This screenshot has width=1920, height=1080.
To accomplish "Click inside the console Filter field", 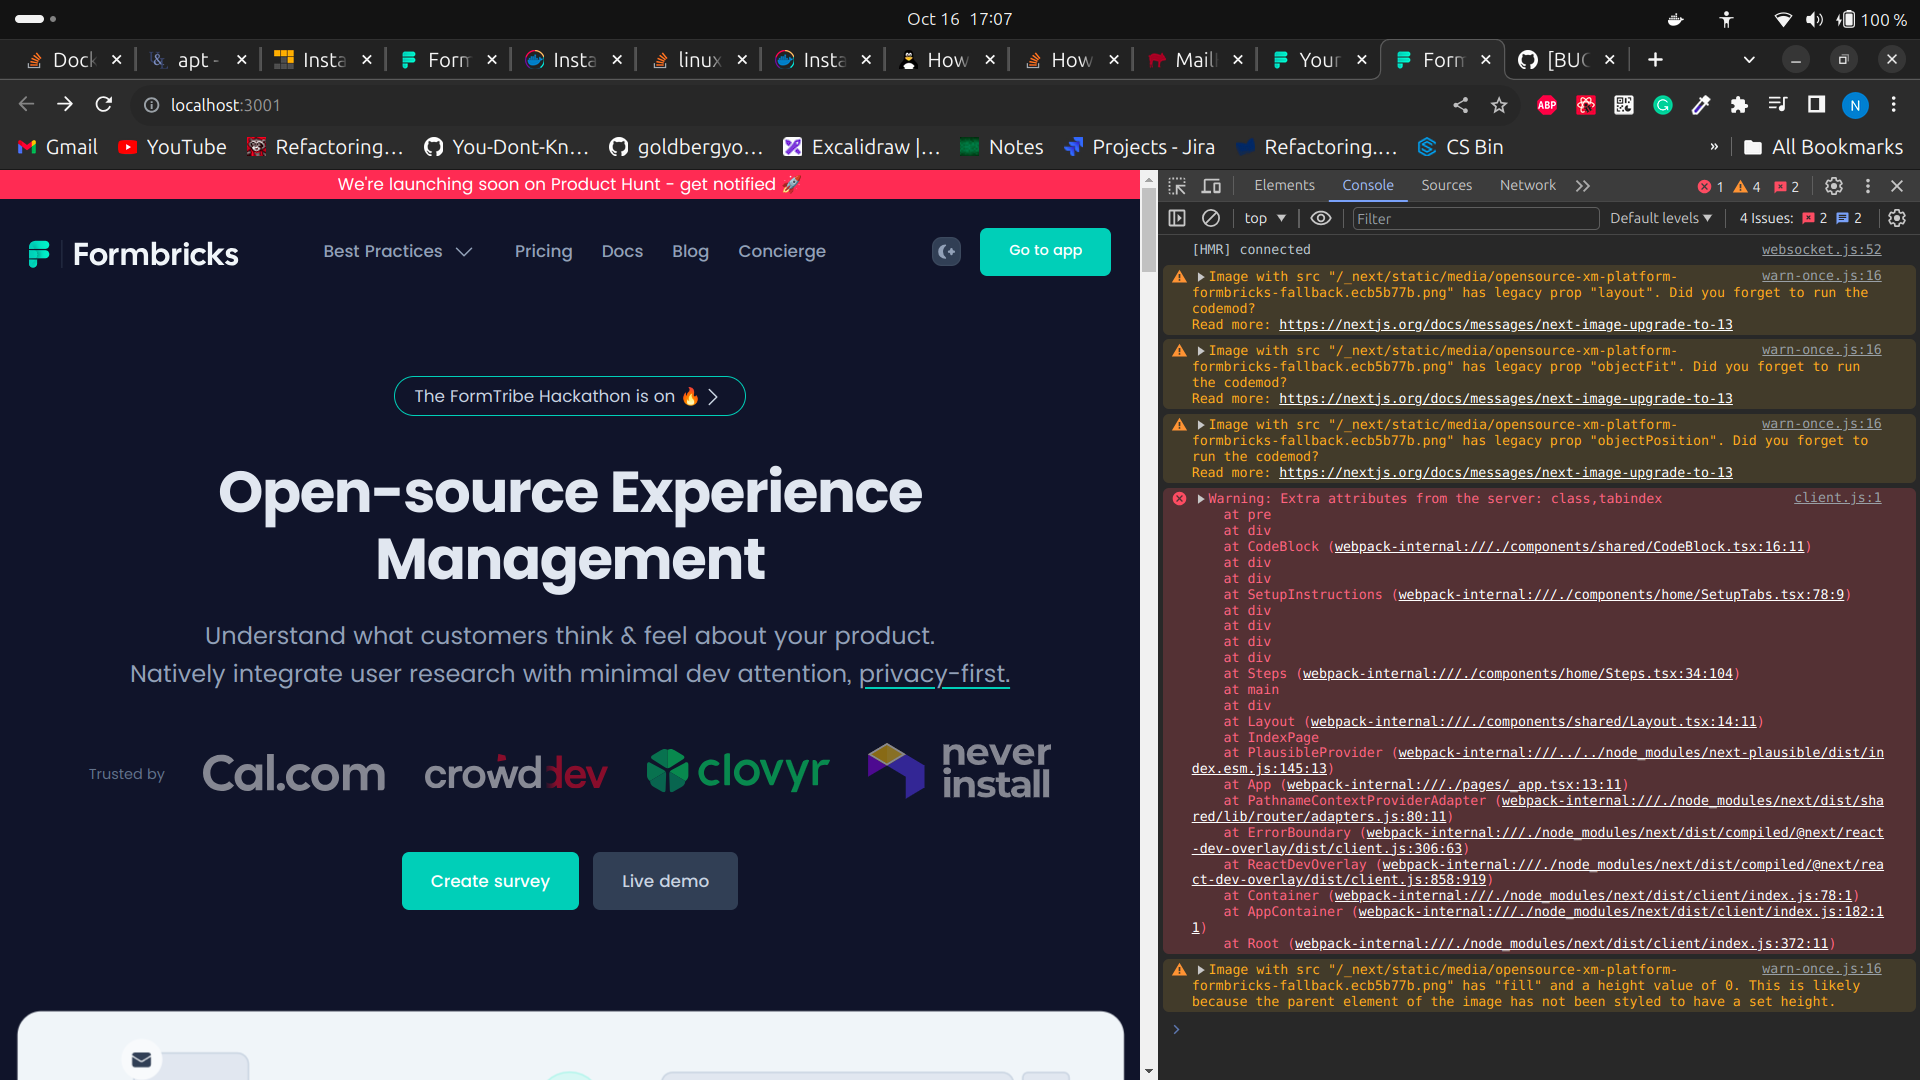I will tap(1475, 218).
